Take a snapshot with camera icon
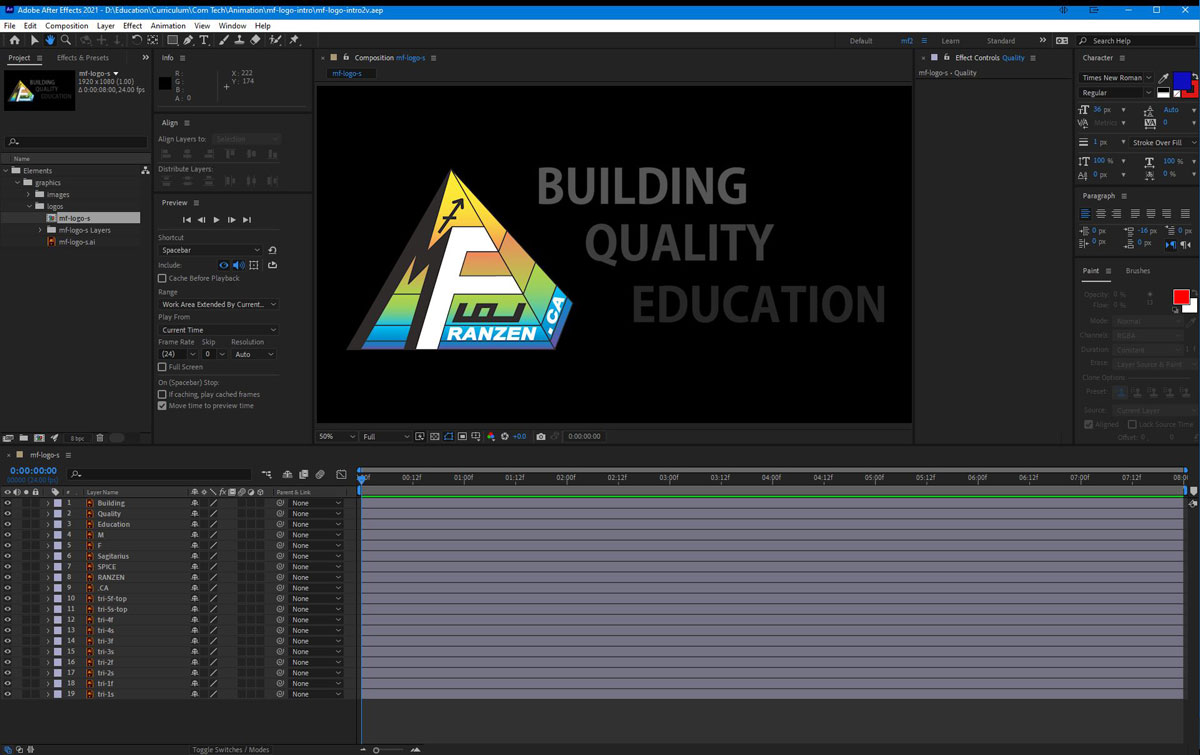 (x=541, y=437)
